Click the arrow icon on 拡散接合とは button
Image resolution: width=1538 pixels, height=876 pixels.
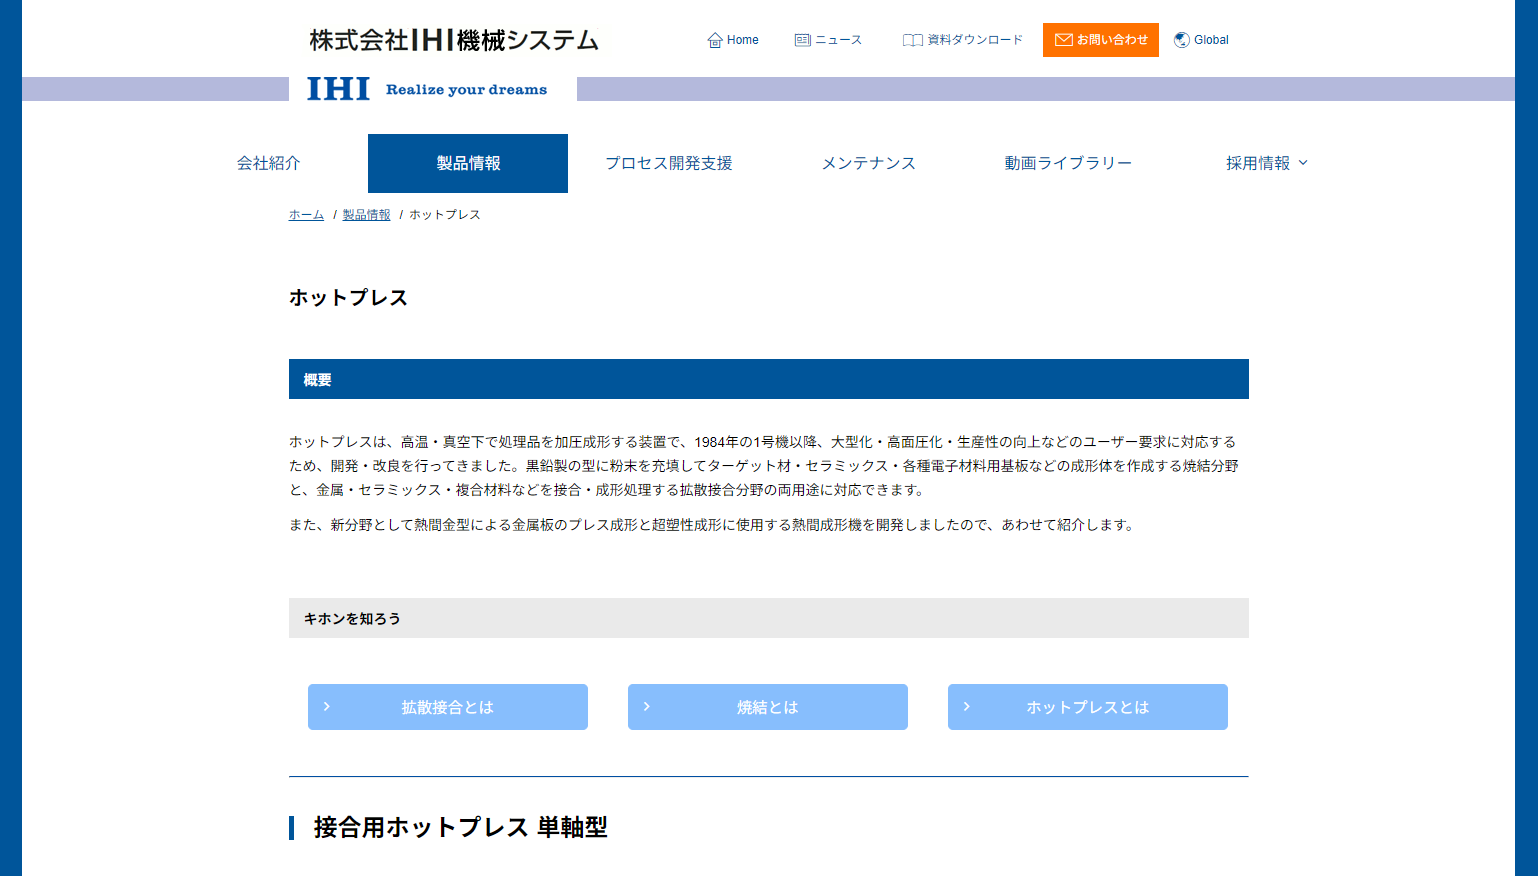[x=327, y=707]
